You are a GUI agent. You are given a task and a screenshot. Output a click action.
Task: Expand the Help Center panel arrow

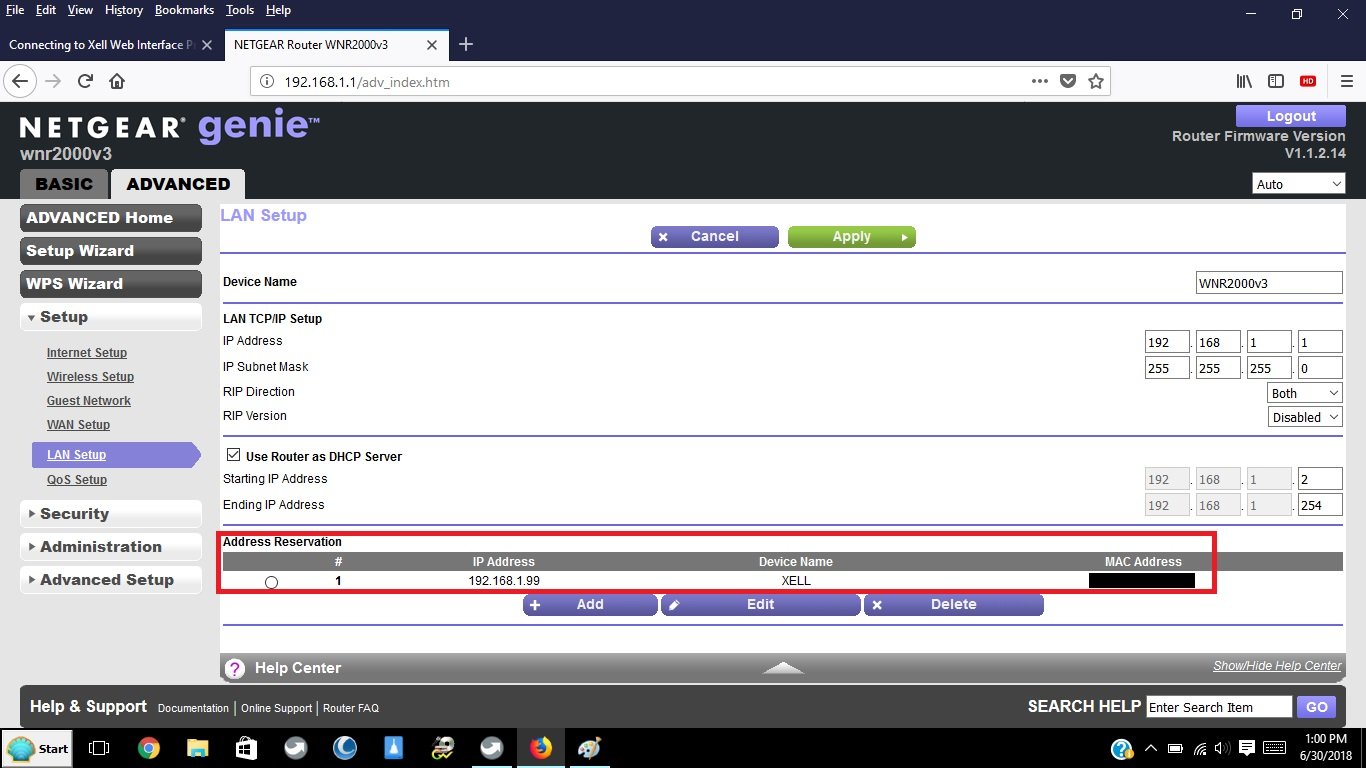point(783,668)
